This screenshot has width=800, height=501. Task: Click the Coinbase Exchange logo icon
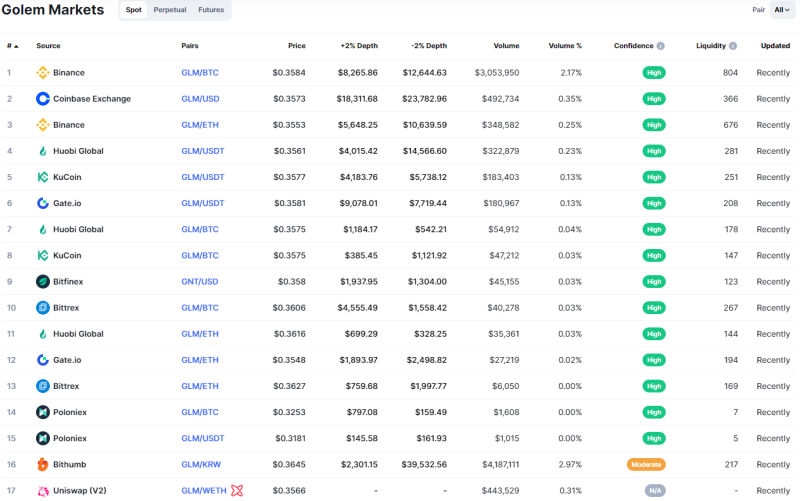43,98
